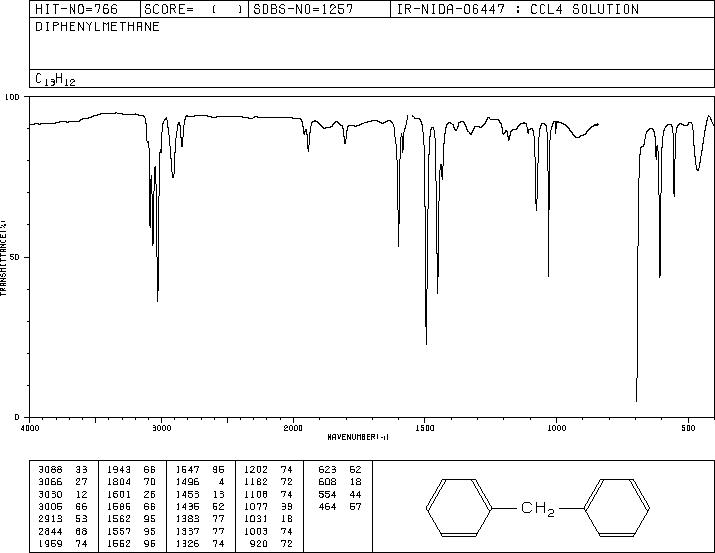Select peak table entry 1453
The height and width of the screenshot is (553, 715).
point(200,494)
